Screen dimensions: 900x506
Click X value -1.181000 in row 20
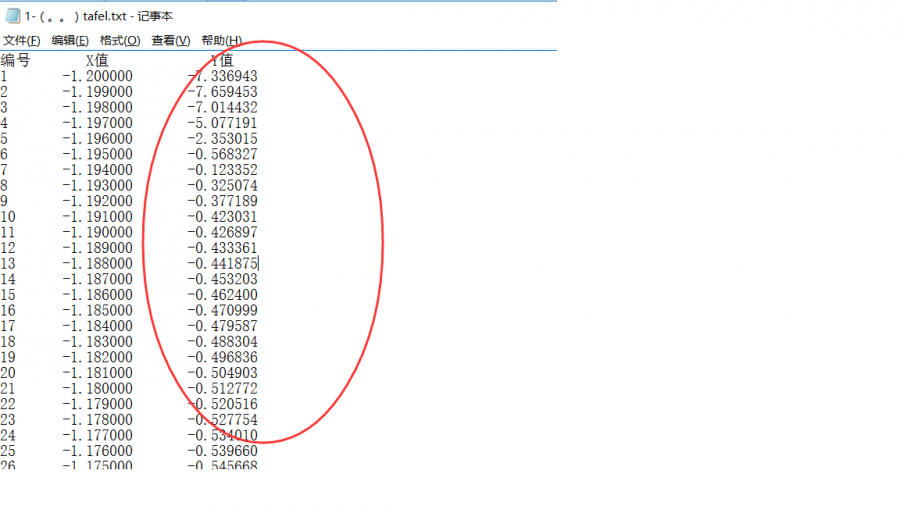coord(98,373)
